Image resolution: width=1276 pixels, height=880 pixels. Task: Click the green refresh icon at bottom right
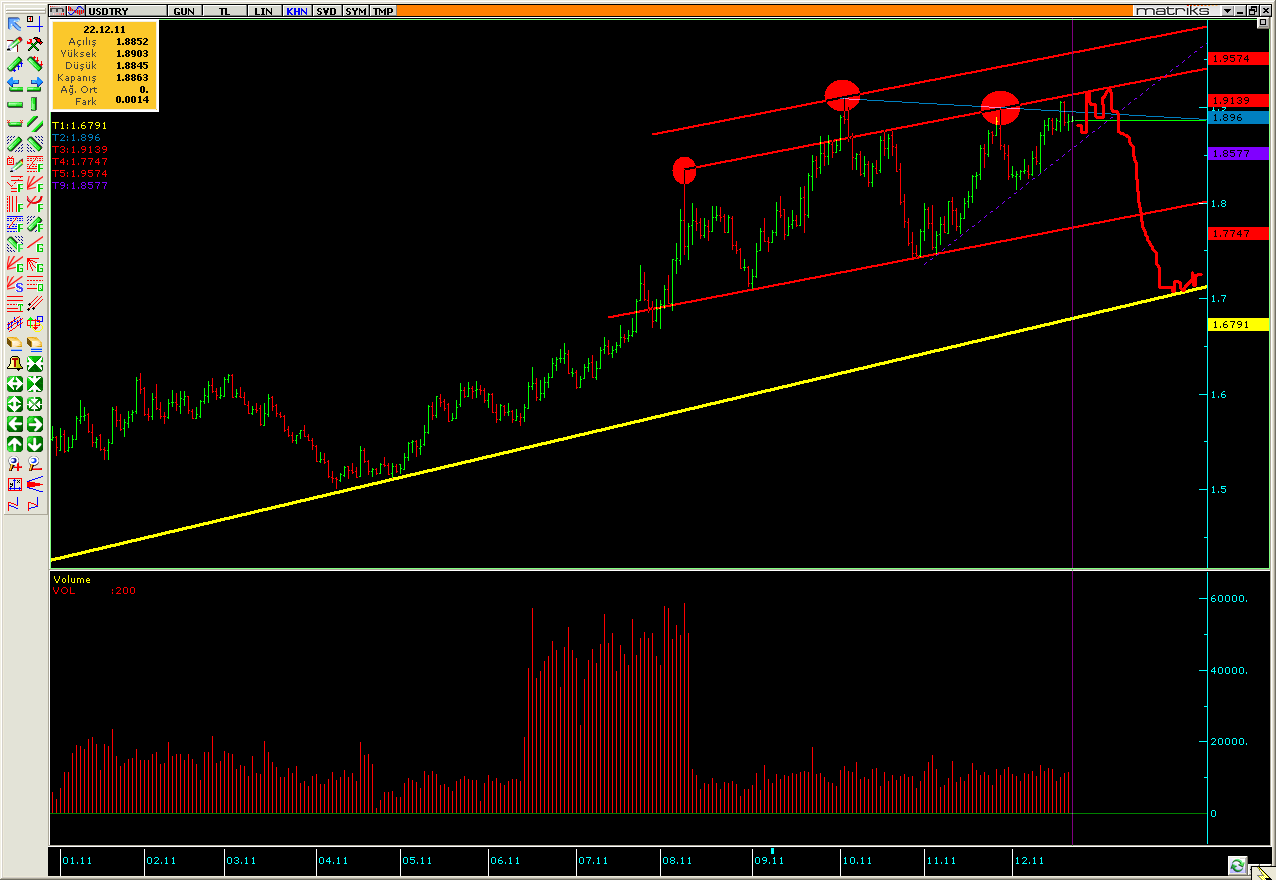1238,865
